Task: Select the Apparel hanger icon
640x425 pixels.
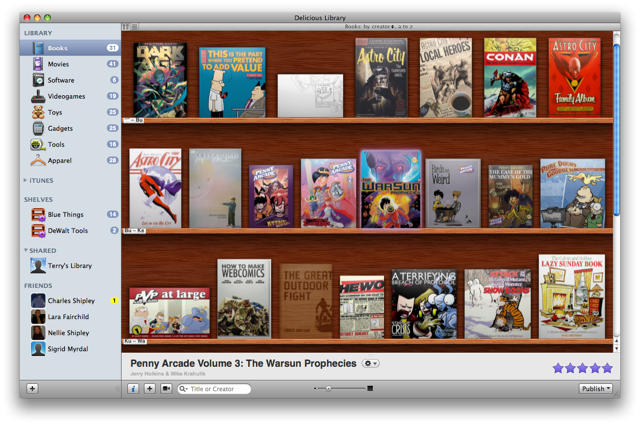Action: click(x=38, y=161)
